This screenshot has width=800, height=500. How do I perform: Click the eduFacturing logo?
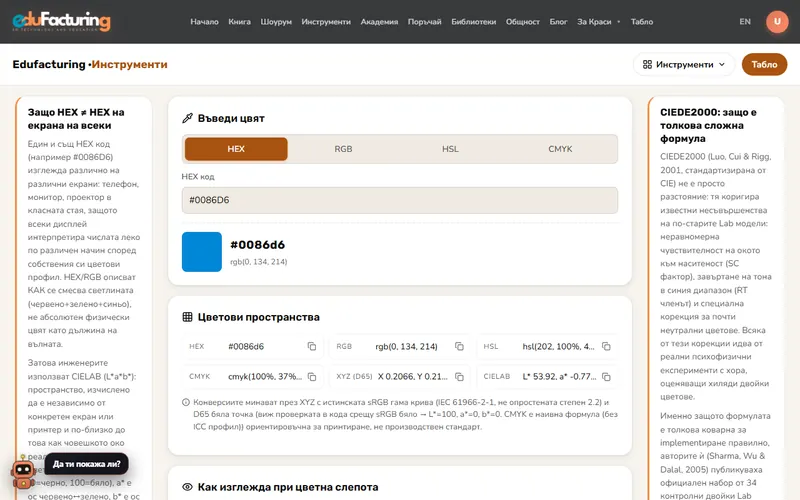pos(61,22)
